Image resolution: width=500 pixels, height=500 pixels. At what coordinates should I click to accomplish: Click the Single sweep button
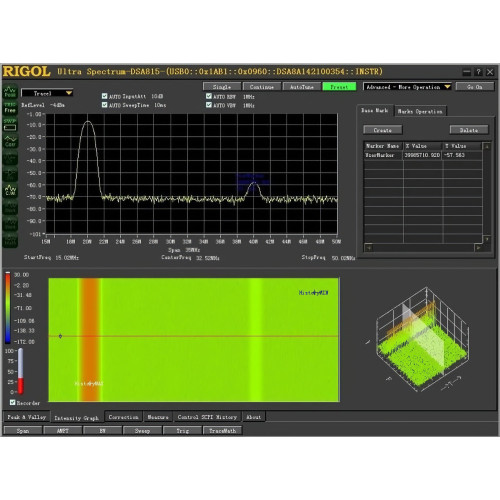pyautogui.click(x=222, y=87)
